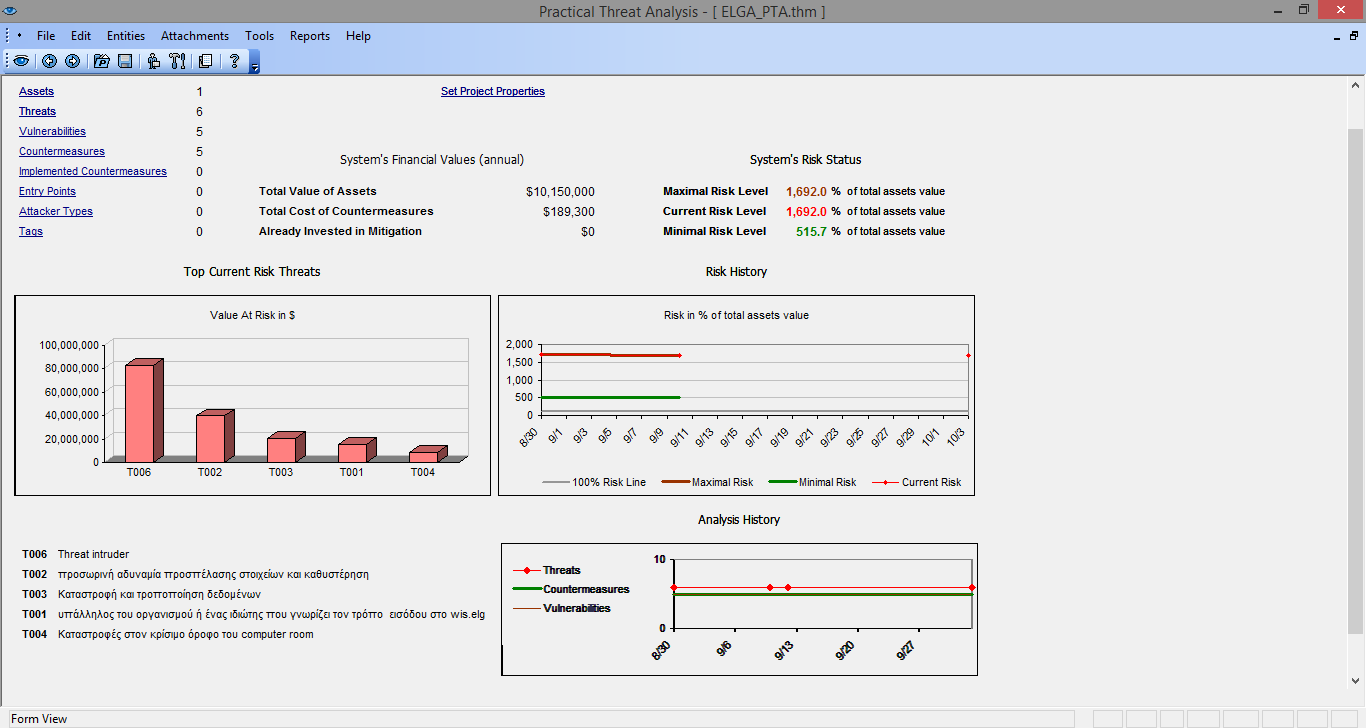This screenshot has width=1366, height=728.
Task: Open a project file using the folder icon
Action: coord(101,61)
